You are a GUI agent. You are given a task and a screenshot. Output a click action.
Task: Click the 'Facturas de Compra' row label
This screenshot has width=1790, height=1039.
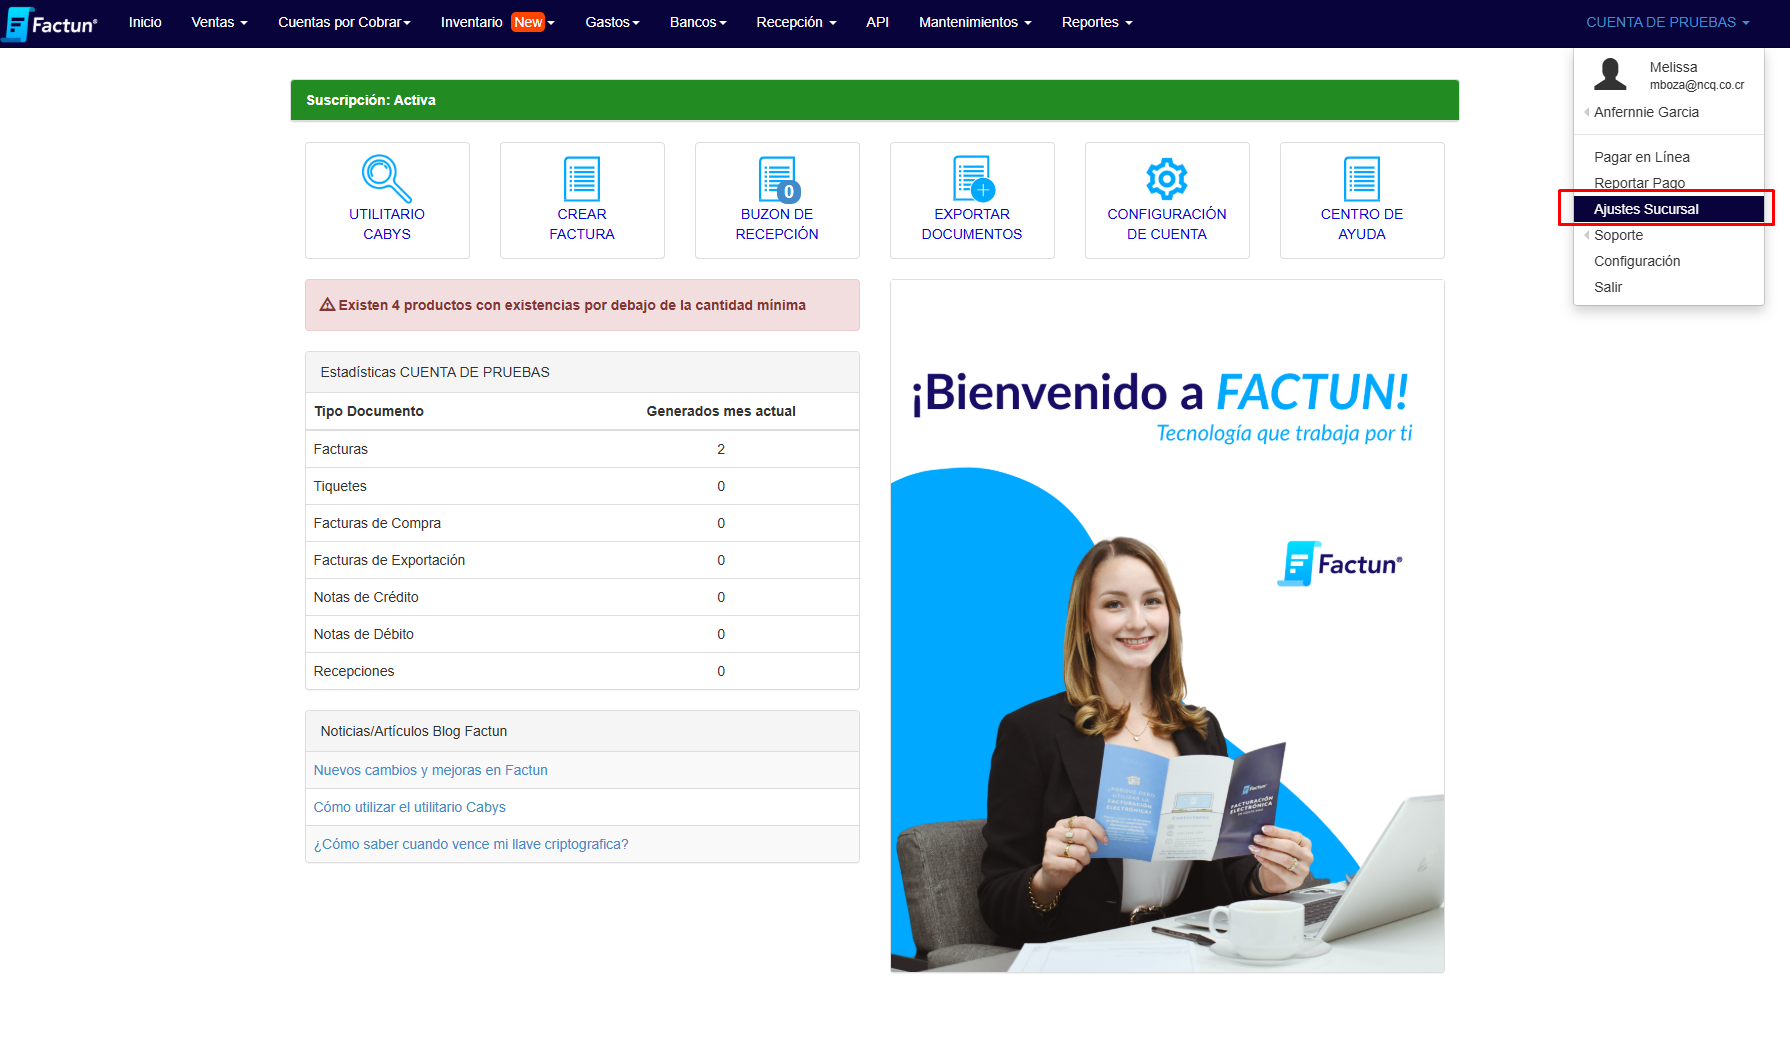point(377,523)
